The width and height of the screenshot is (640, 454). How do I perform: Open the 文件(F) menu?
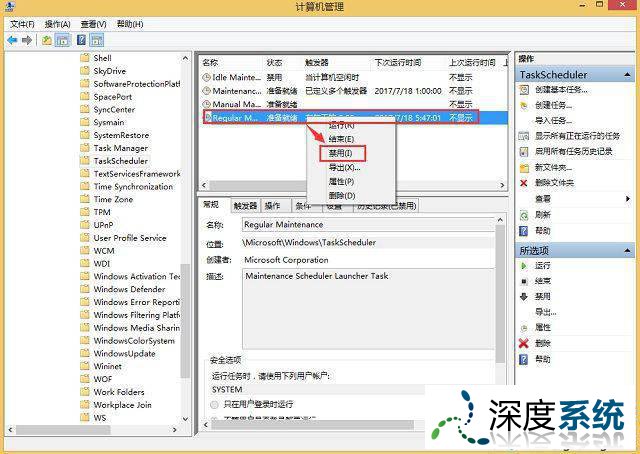tap(22, 24)
